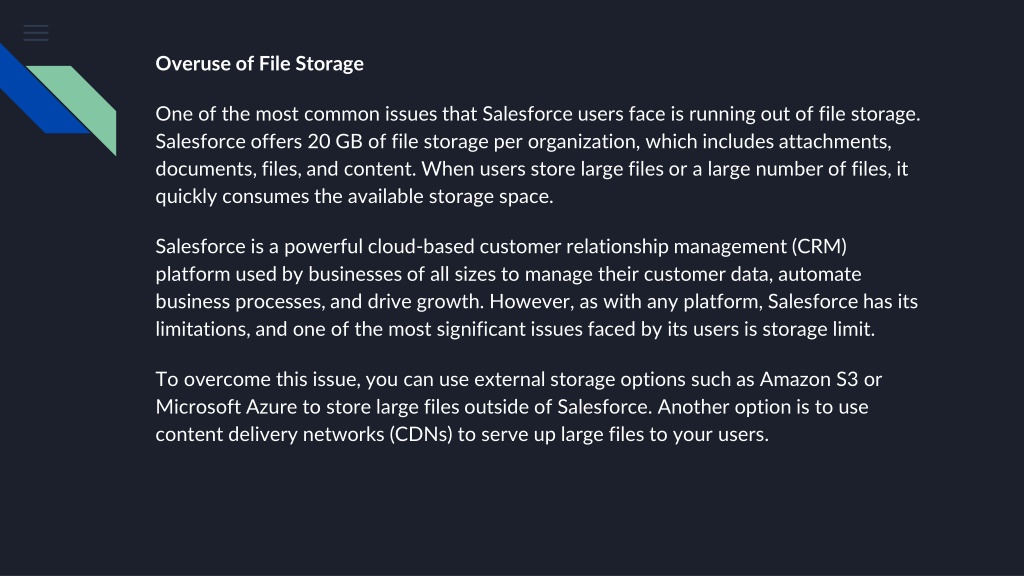The image size is (1024, 576).
Task: Select the 'Overuse of File Storage' heading
Action: point(259,63)
